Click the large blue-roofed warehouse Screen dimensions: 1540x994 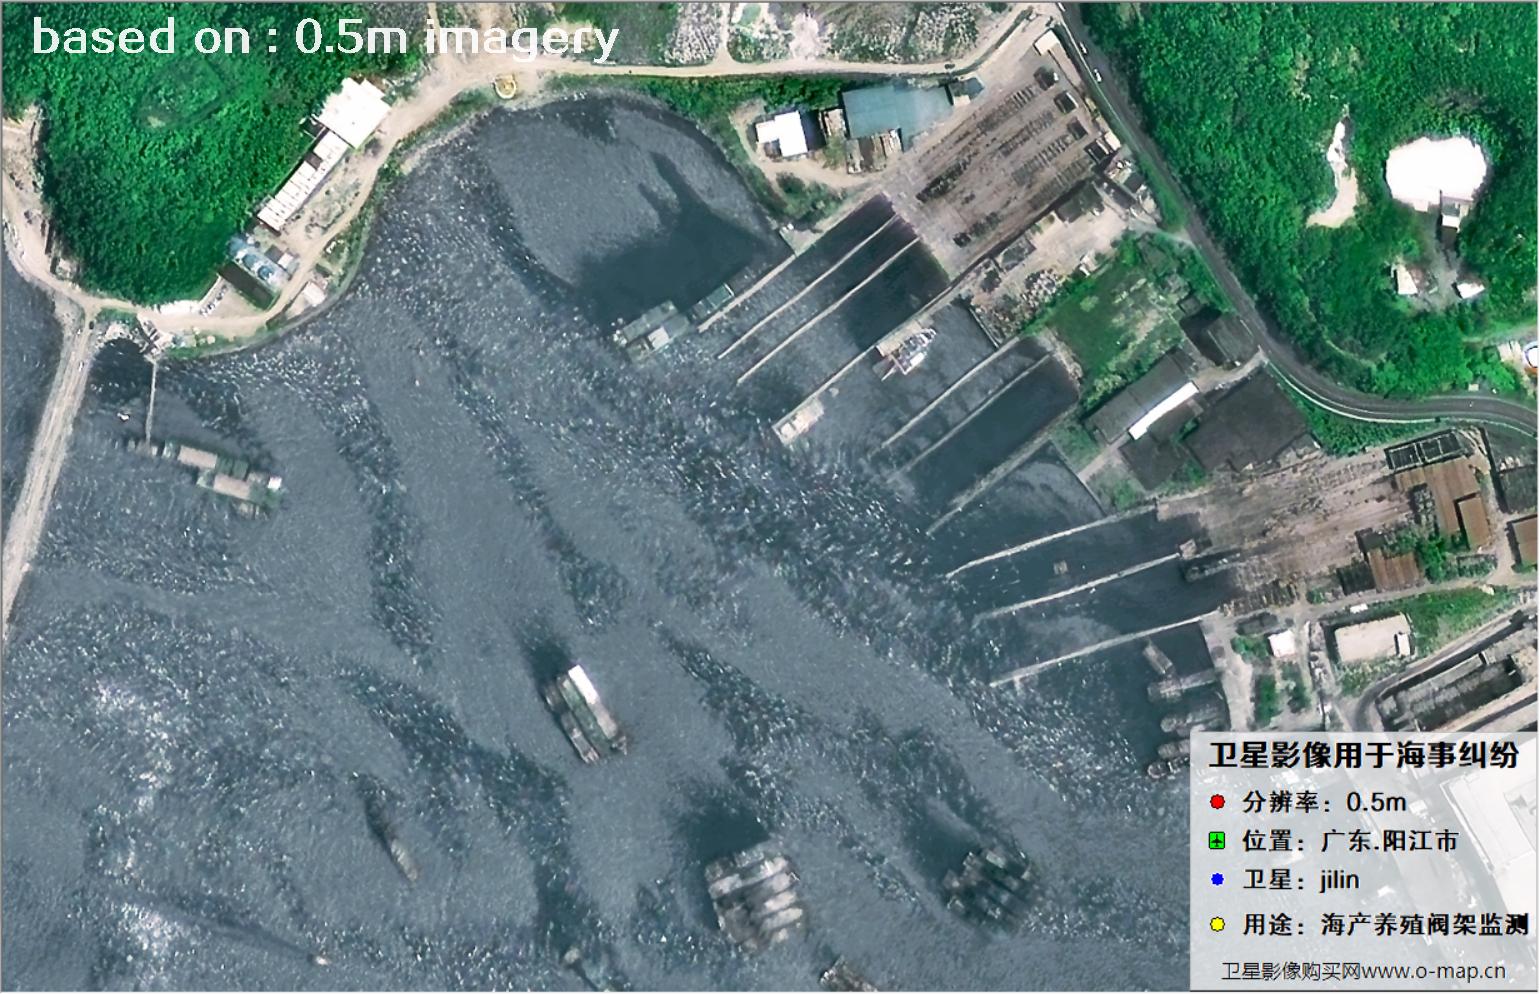click(x=893, y=111)
